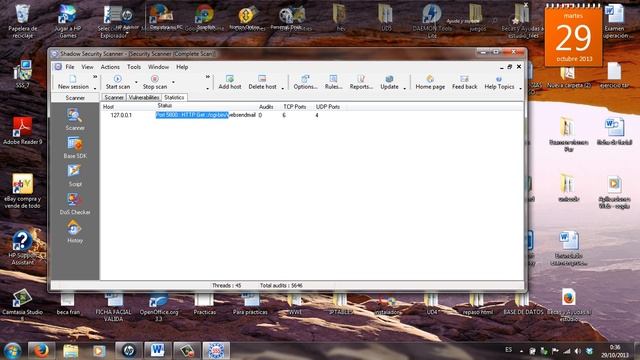Click the ES language indicator in tray
The height and width of the screenshot is (360, 640).
point(508,350)
